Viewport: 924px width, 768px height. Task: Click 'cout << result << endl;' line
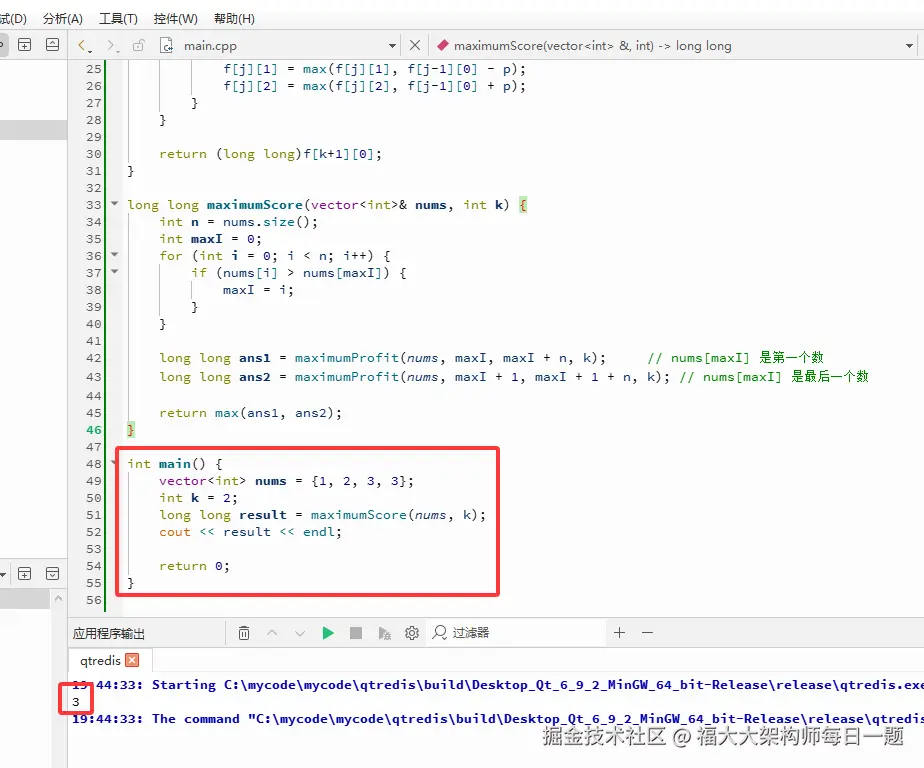click(x=250, y=532)
